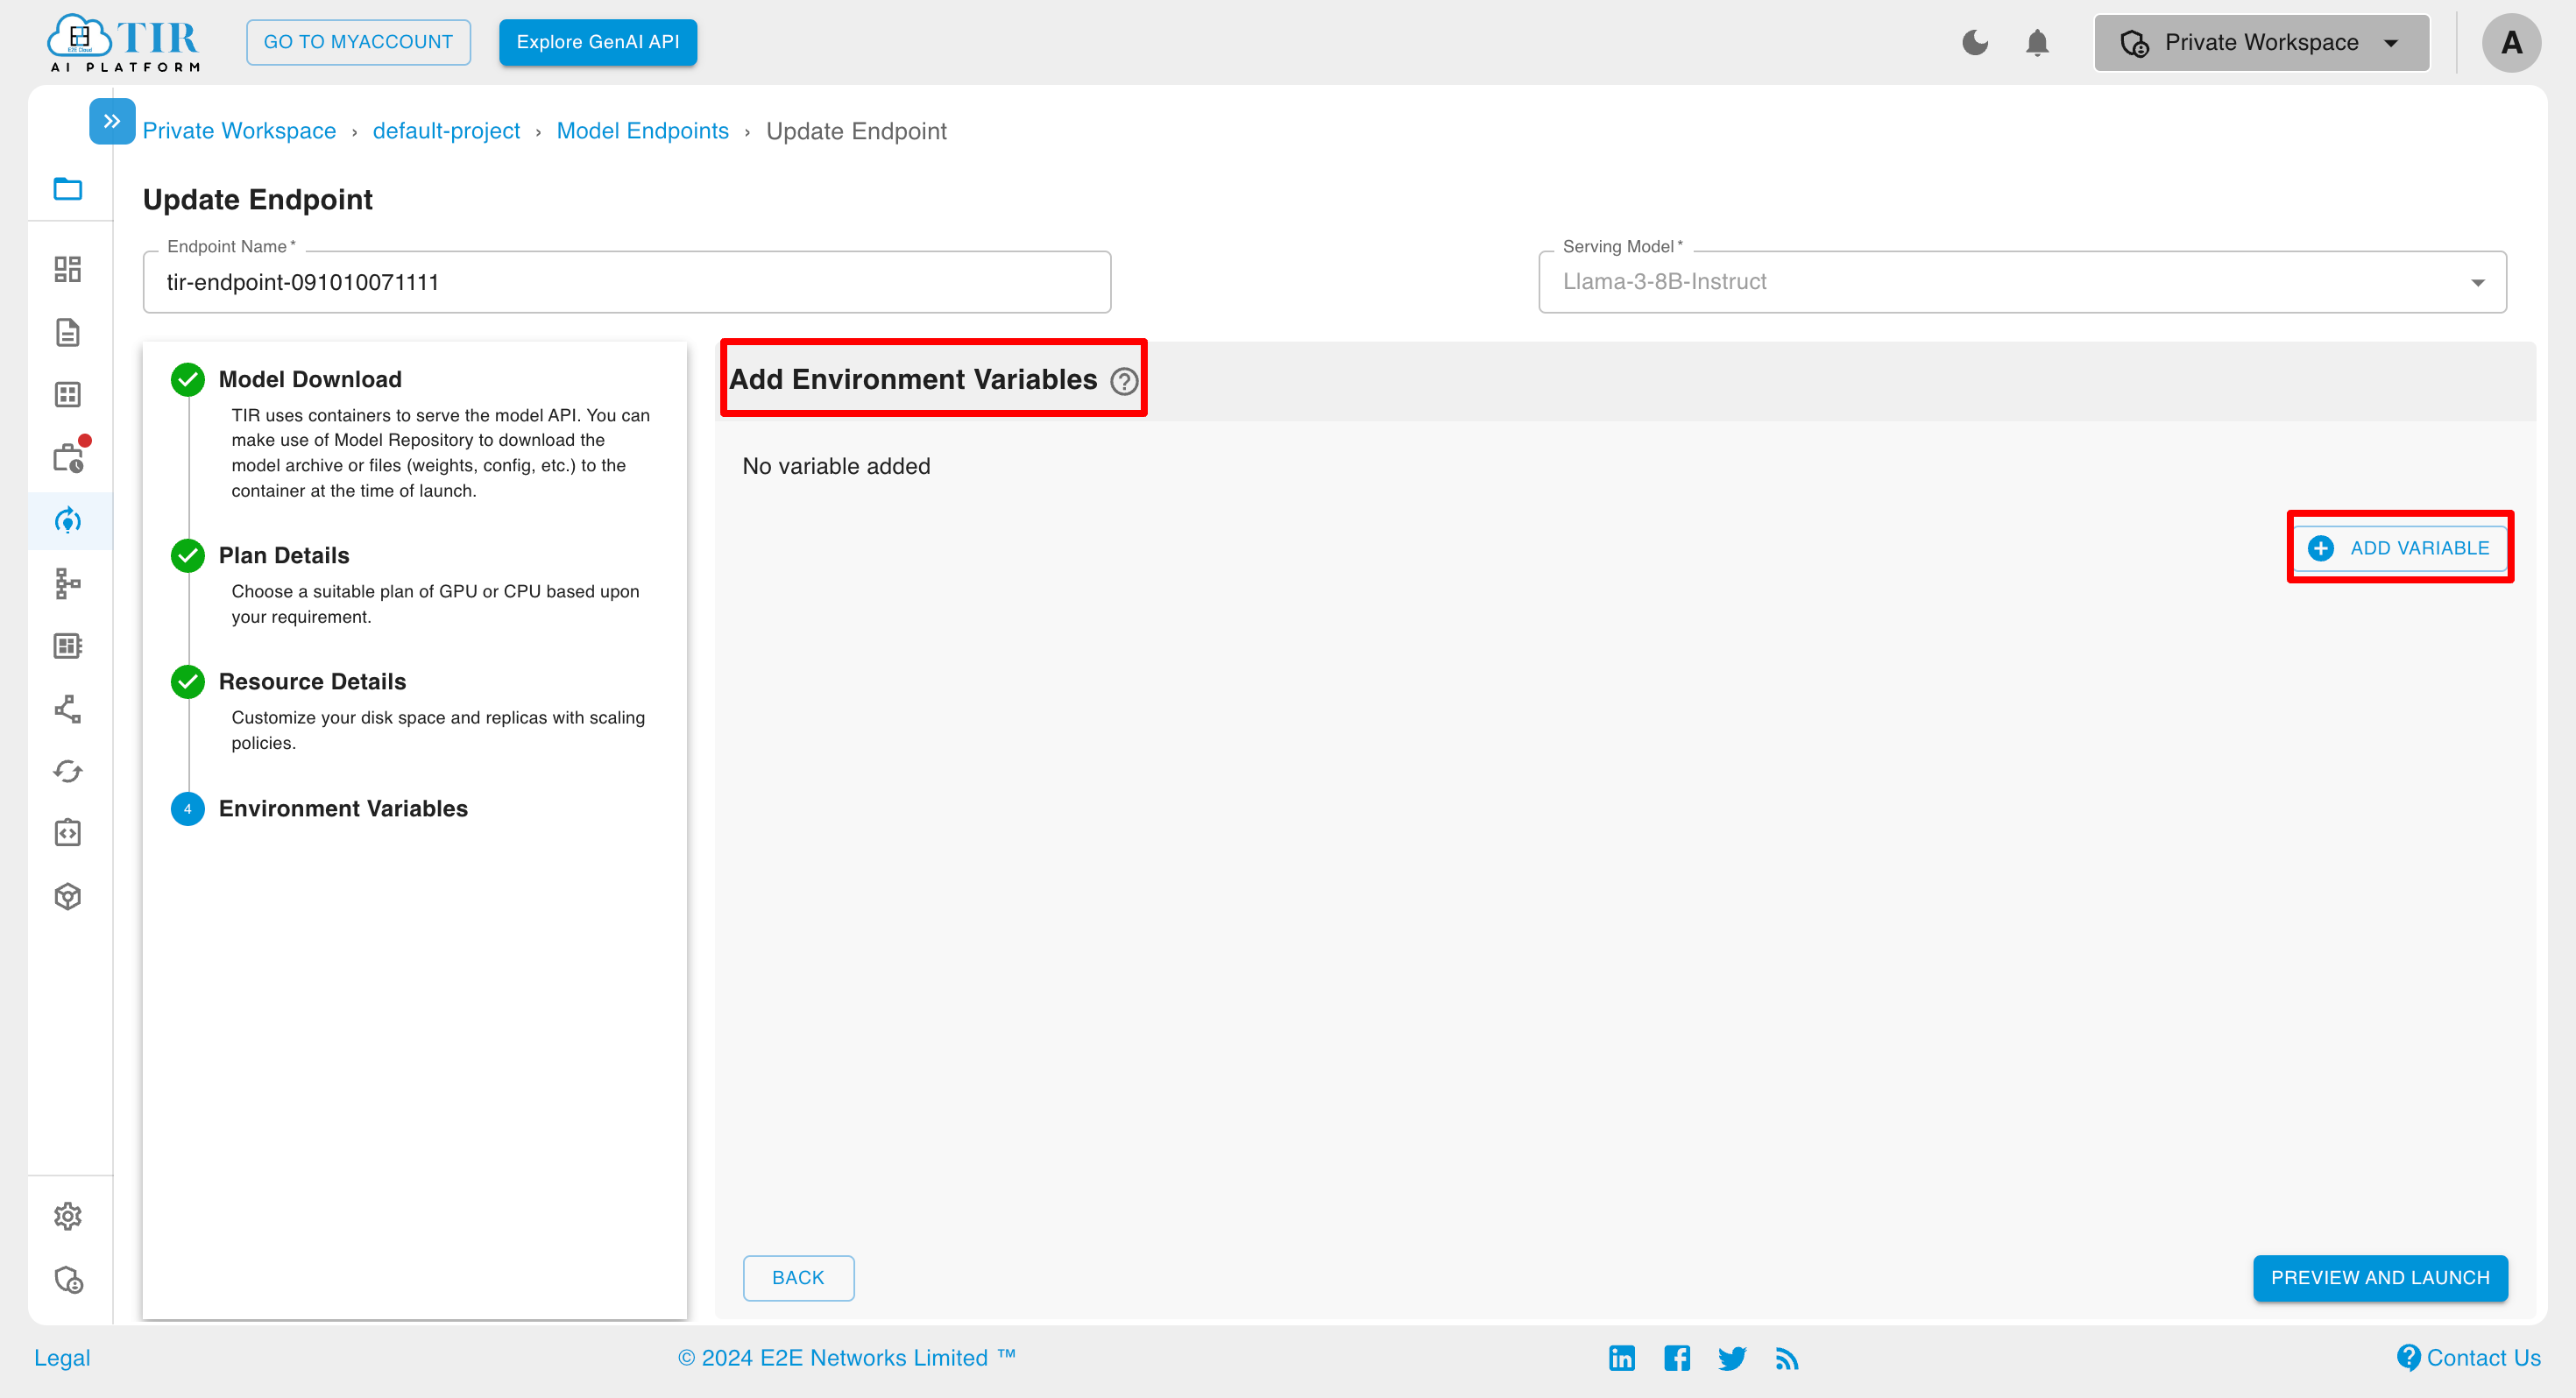Select the Resource Details step

point(312,681)
